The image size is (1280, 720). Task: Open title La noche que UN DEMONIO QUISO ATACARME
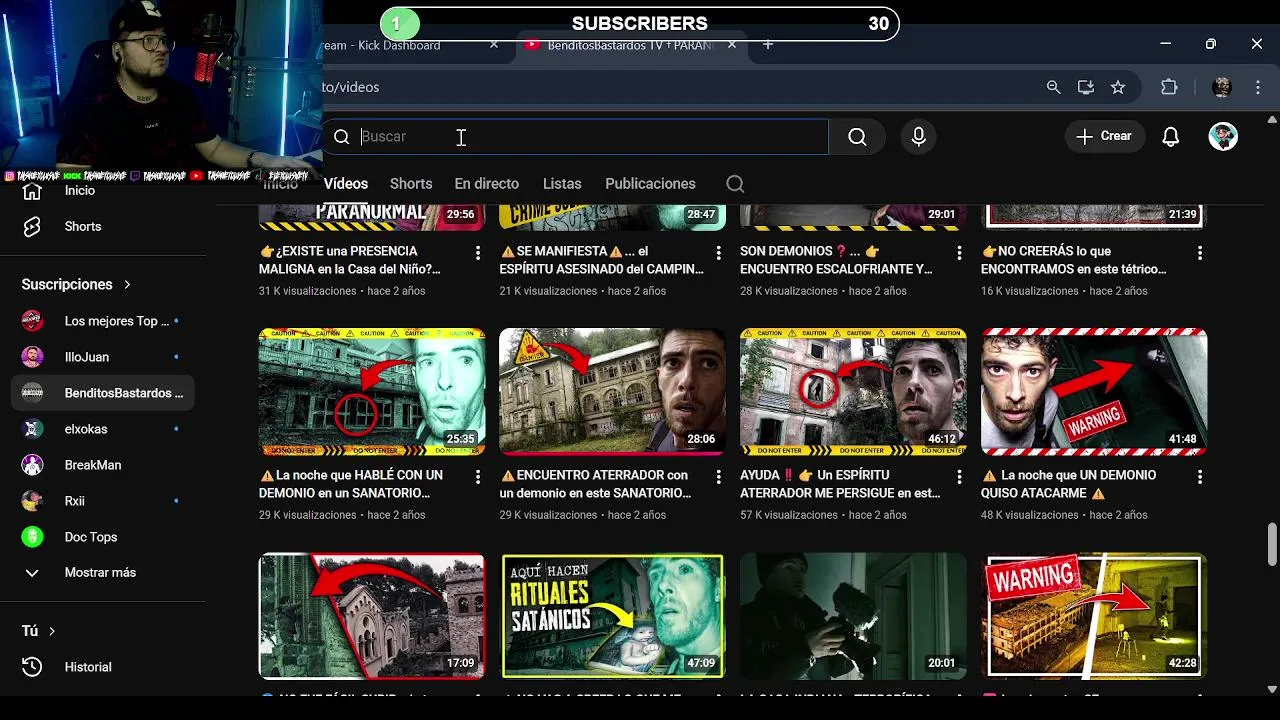pos(1068,484)
